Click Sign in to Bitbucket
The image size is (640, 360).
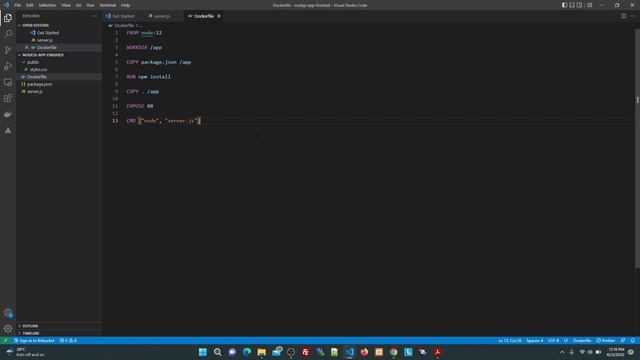point(34,340)
